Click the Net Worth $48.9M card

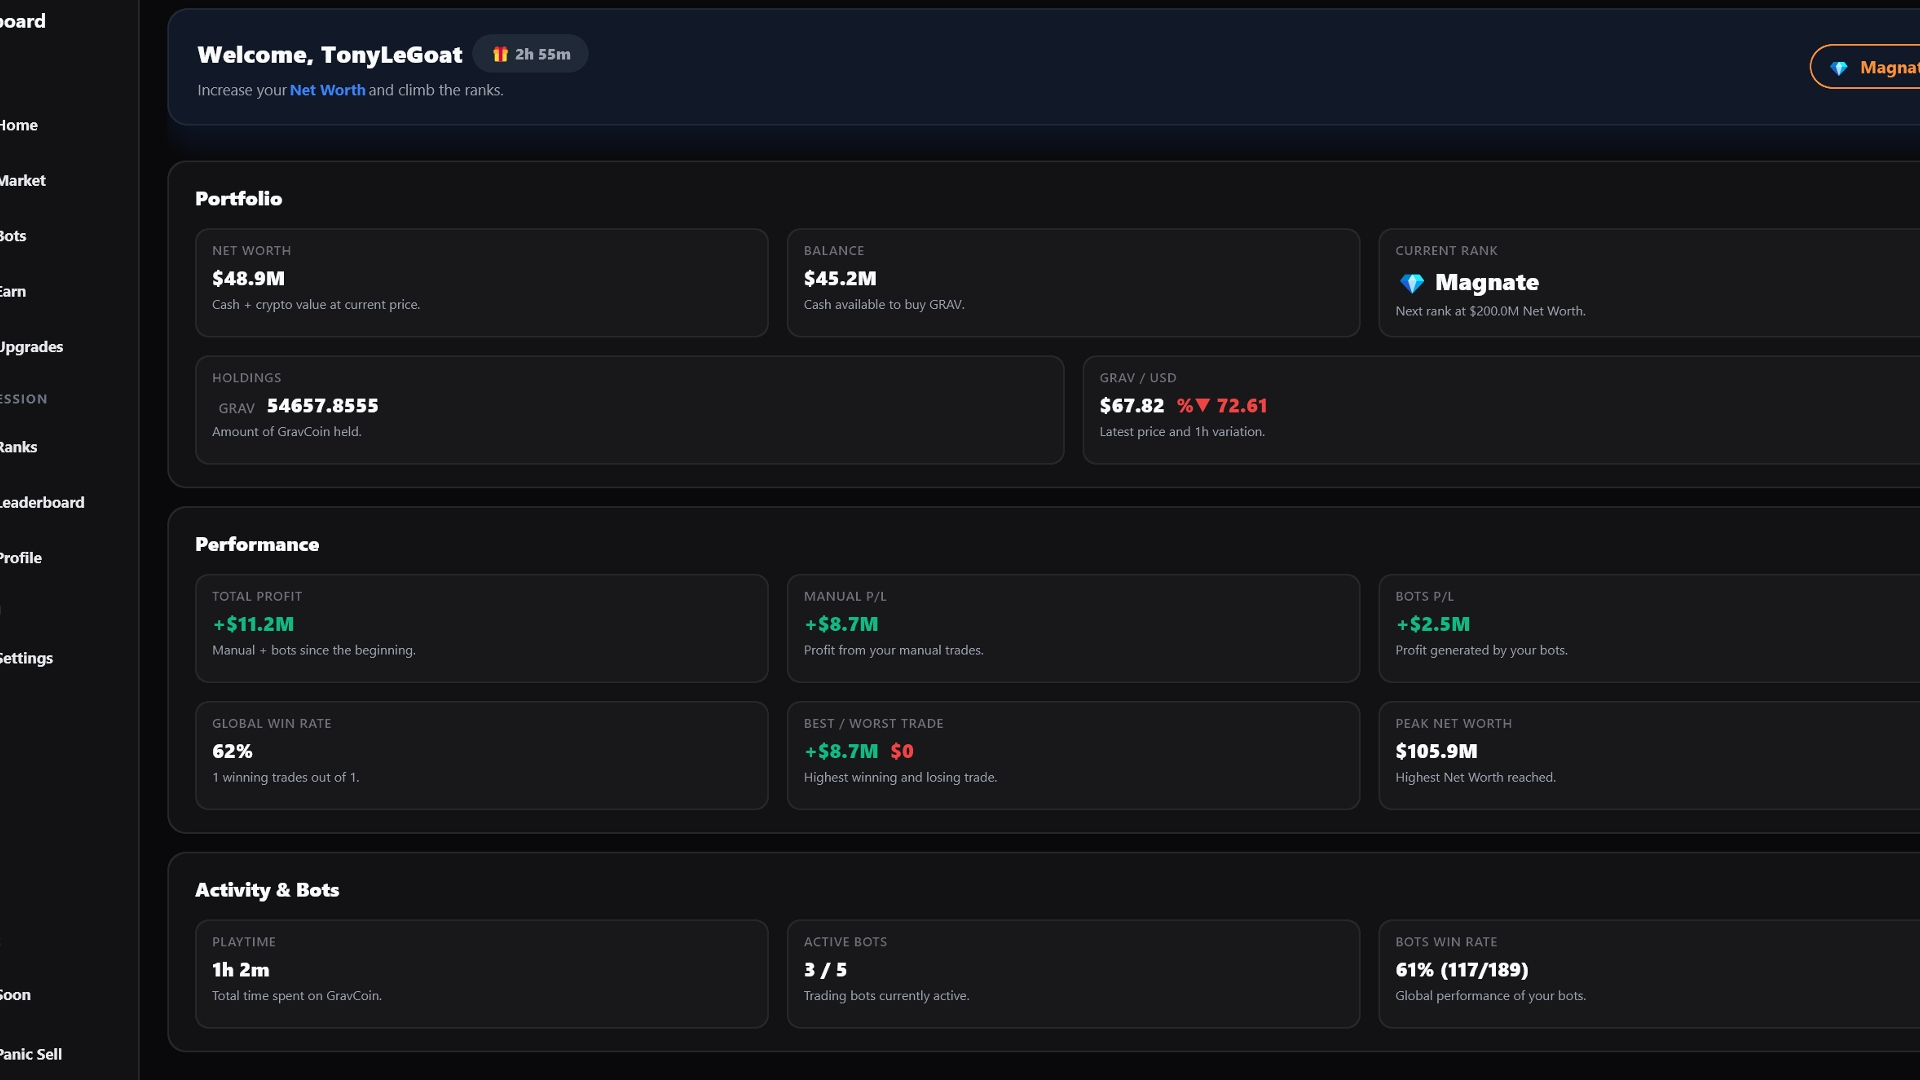[481, 282]
